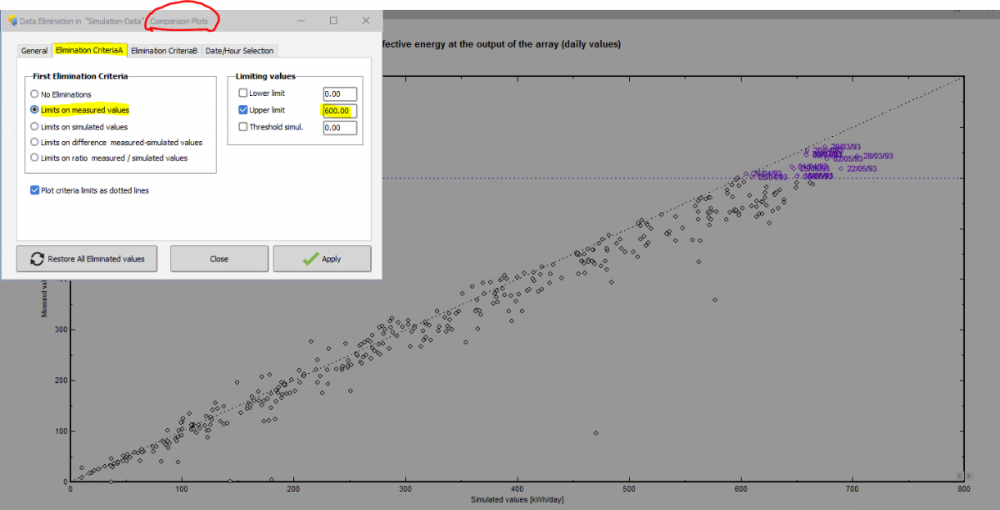Select Limits on difference measured-simulated values
Screen dimensions: 1000x510
35,142
